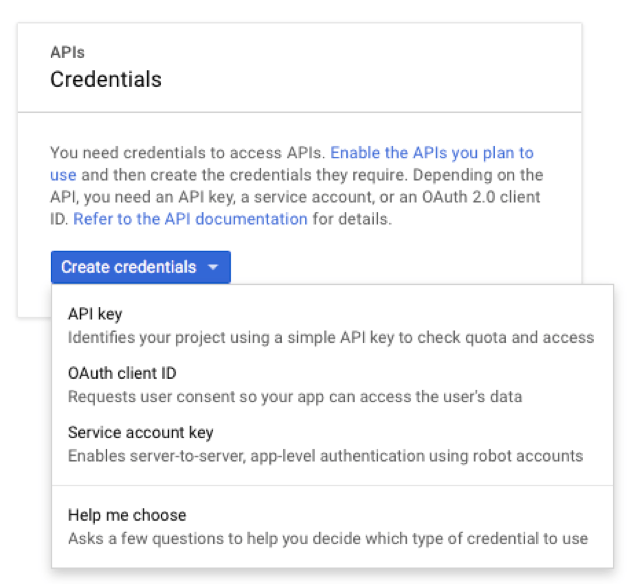Click 'You need credentials to access APIs' text

tap(187, 153)
